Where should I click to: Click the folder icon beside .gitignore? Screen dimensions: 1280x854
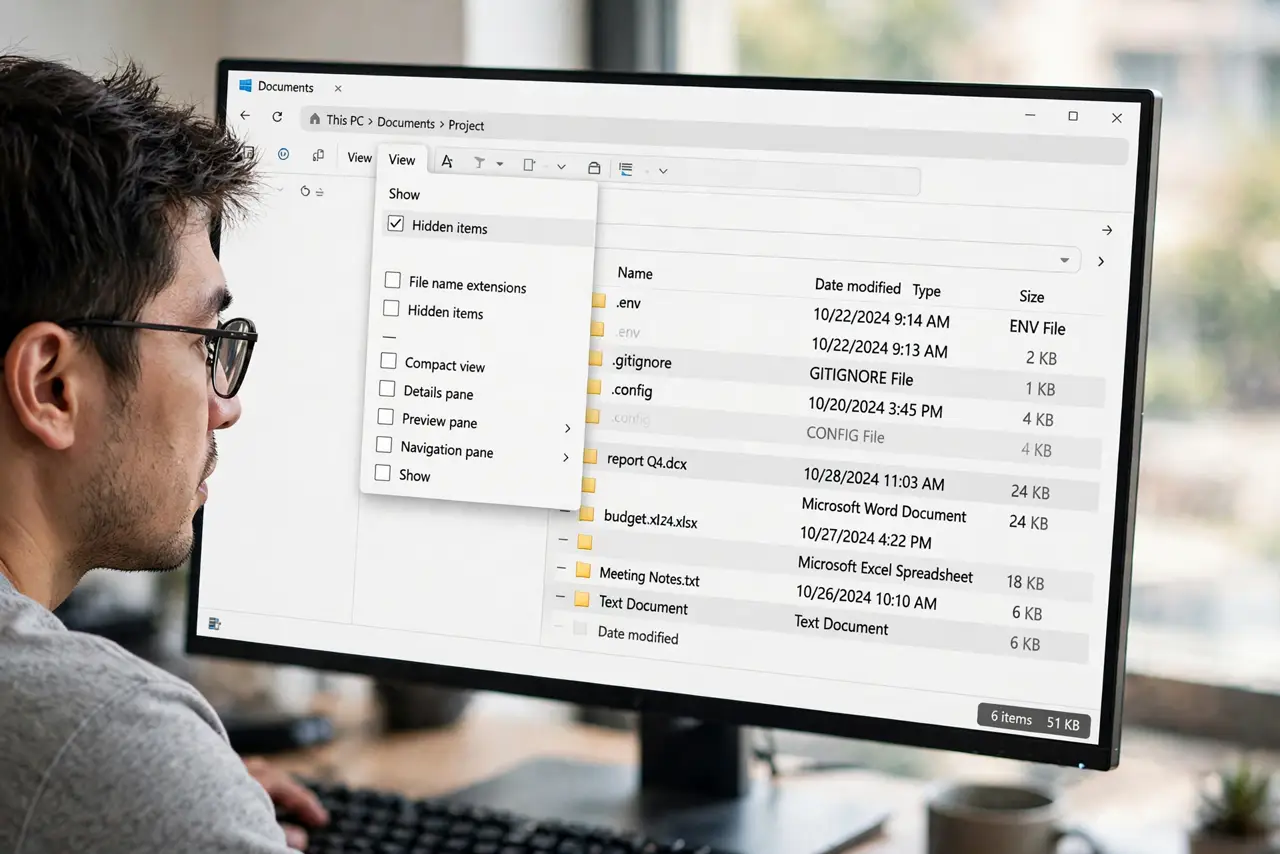(x=594, y=358)
